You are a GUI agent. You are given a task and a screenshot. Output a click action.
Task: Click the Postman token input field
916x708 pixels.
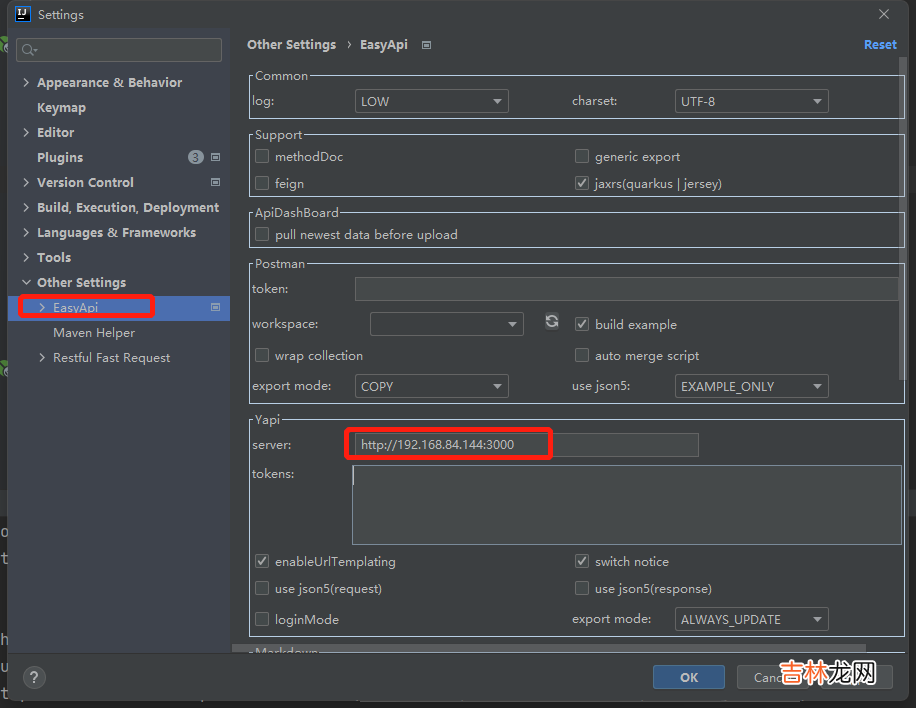pyautogui.click(x=626, y=289)
